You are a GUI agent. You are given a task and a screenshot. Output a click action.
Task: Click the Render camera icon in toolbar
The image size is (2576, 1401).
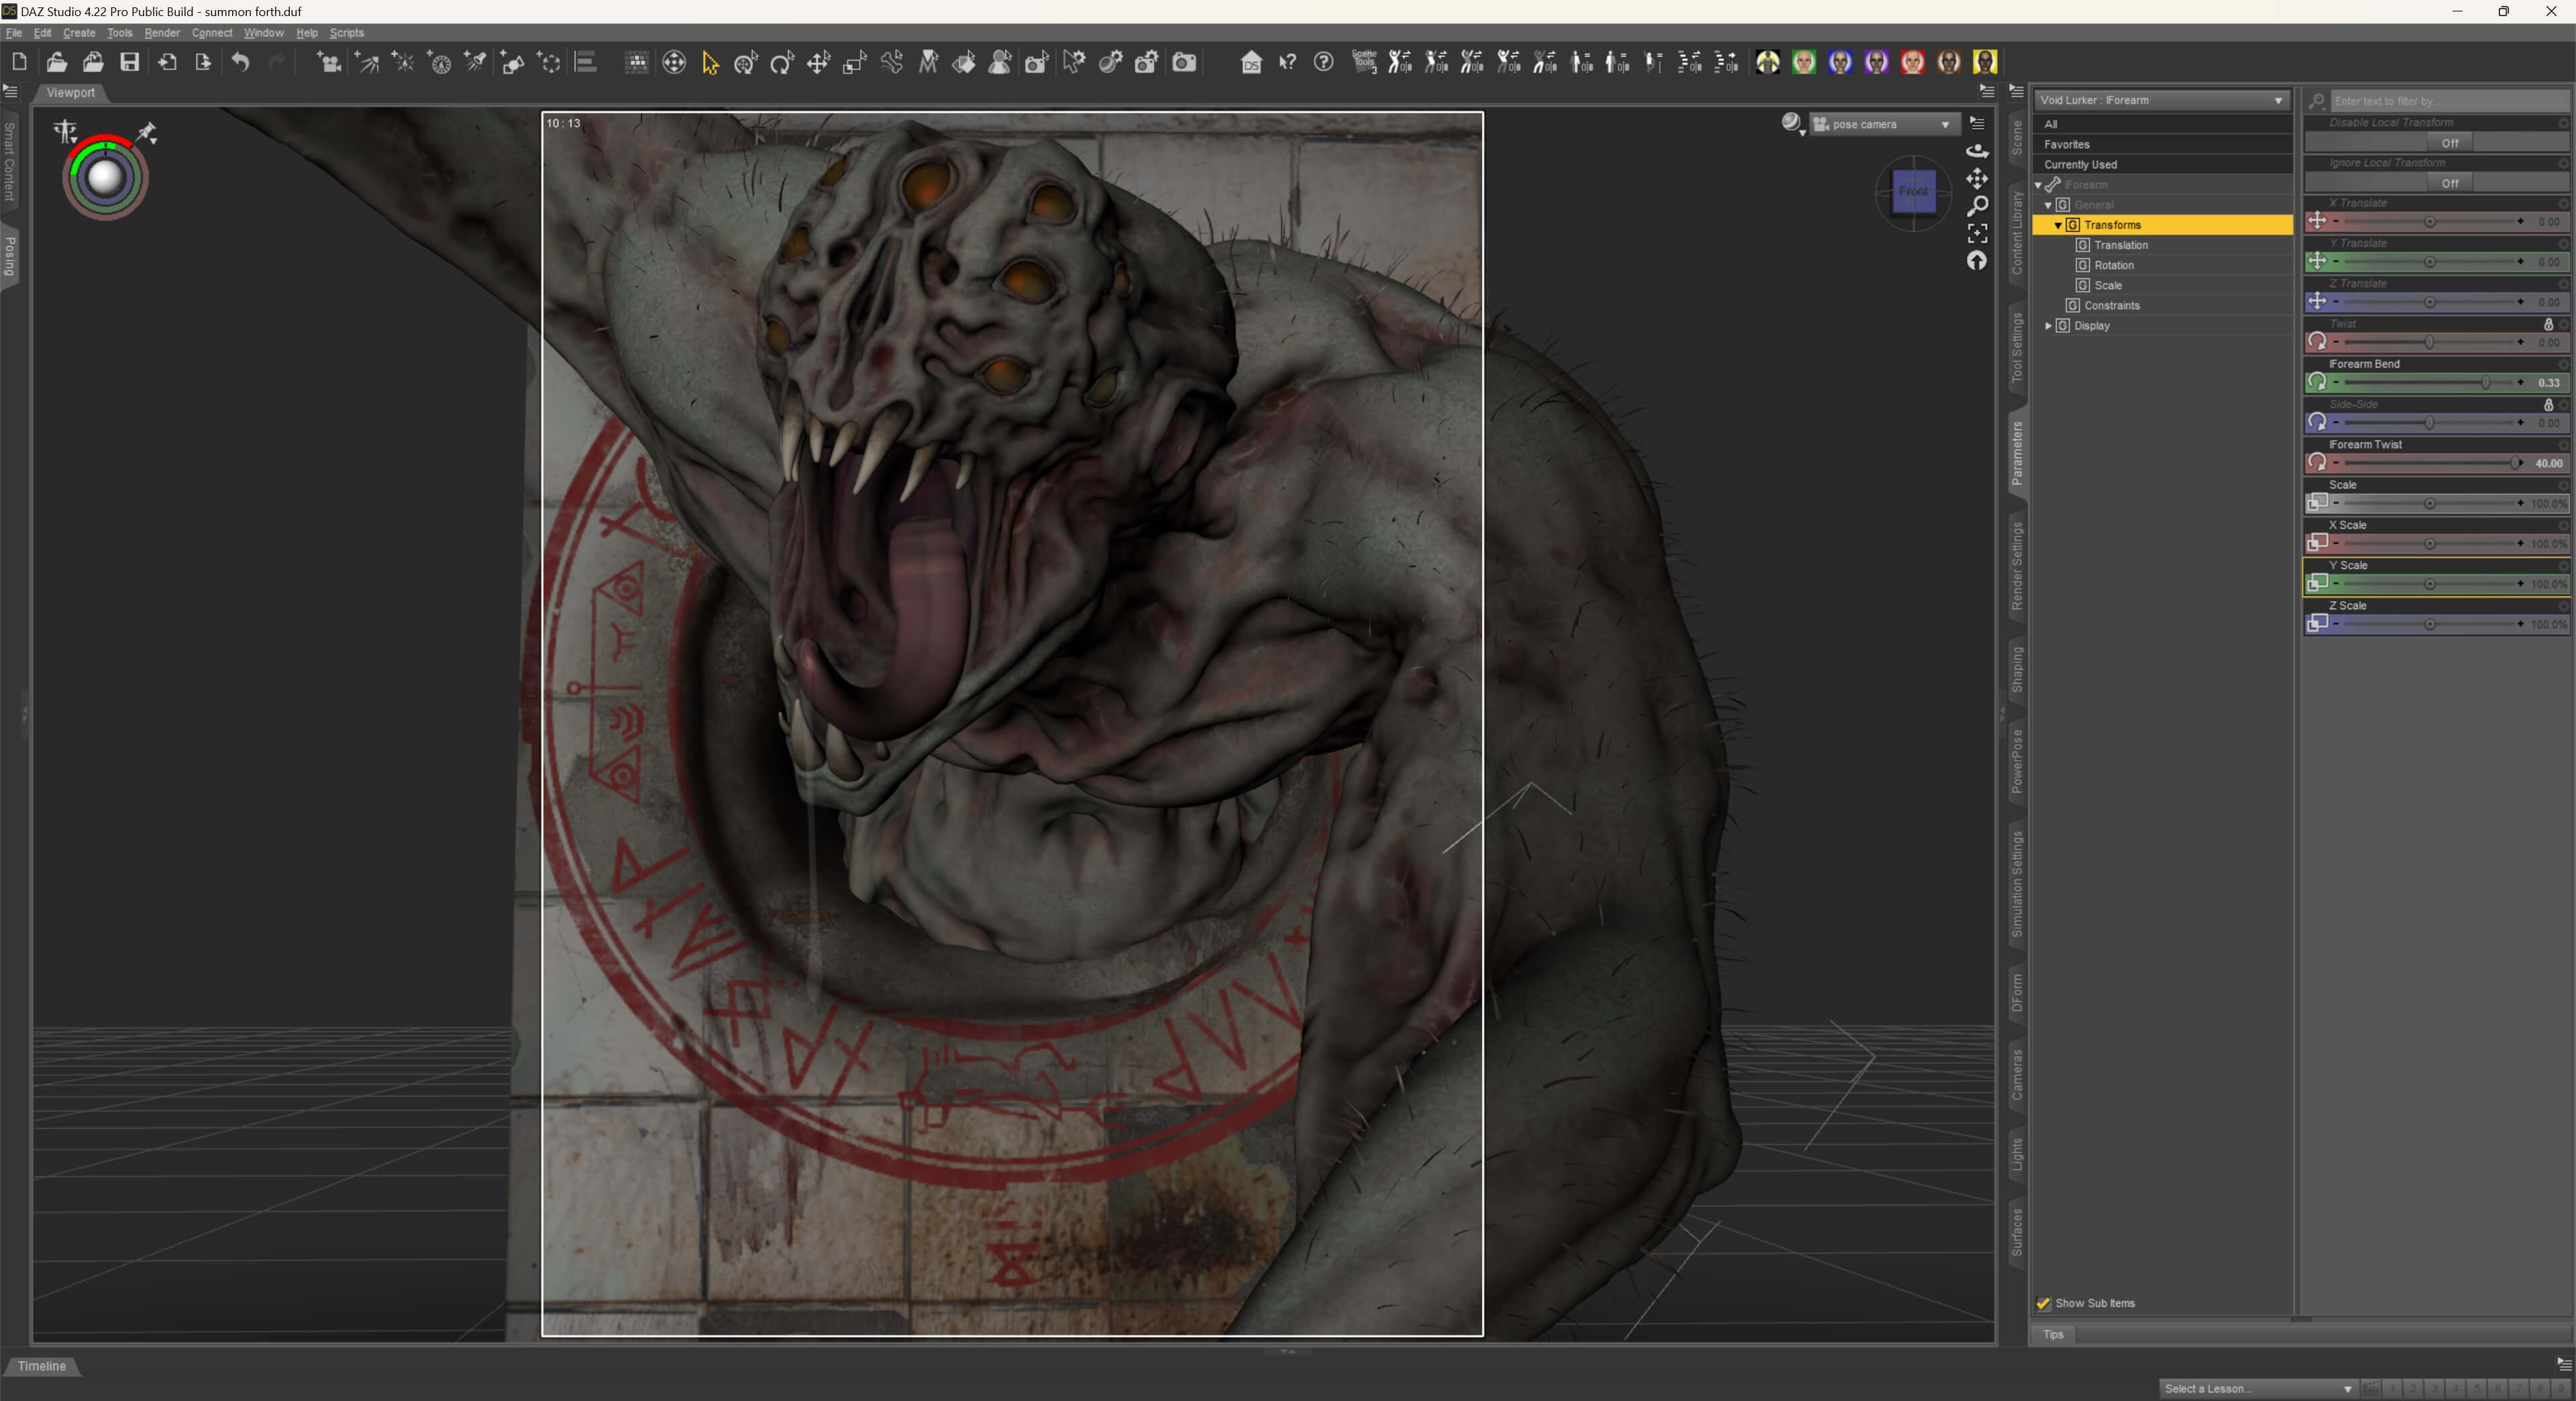pyautogui.click(x=1184, y=63)
